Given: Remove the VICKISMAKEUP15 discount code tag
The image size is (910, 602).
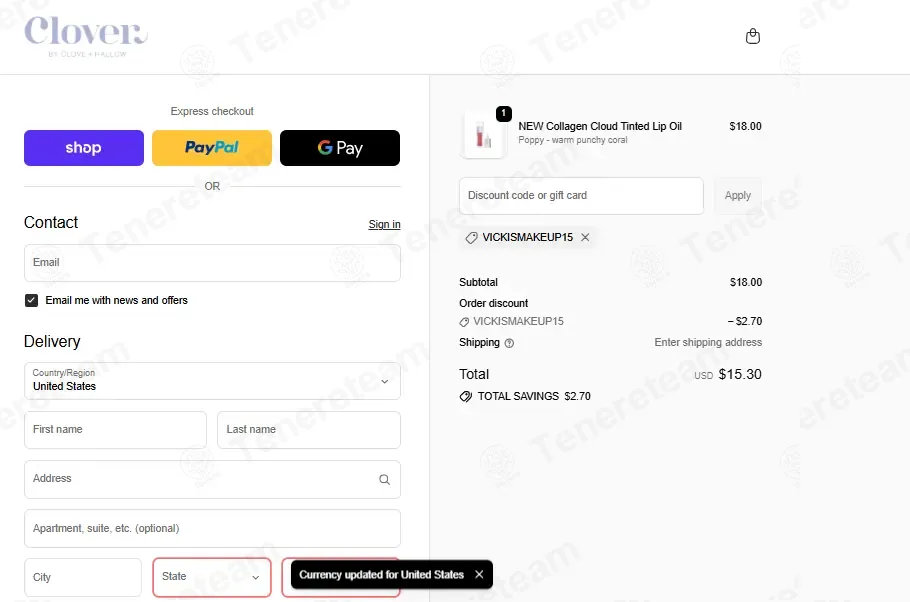Looking at the screenshot, I should tap(585, 237).
